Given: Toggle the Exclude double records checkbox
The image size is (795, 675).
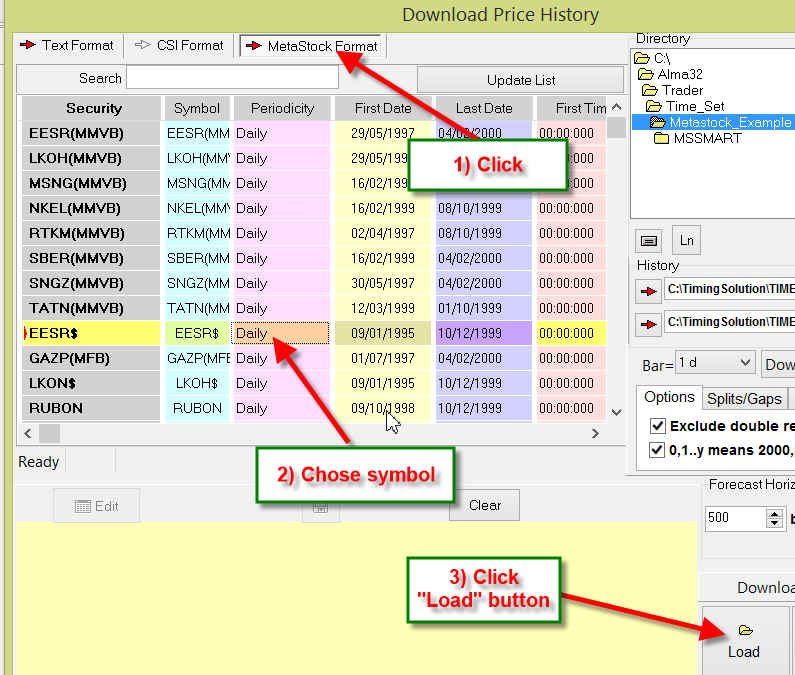Looking at the screenshot, I should (x=657, y=426).
